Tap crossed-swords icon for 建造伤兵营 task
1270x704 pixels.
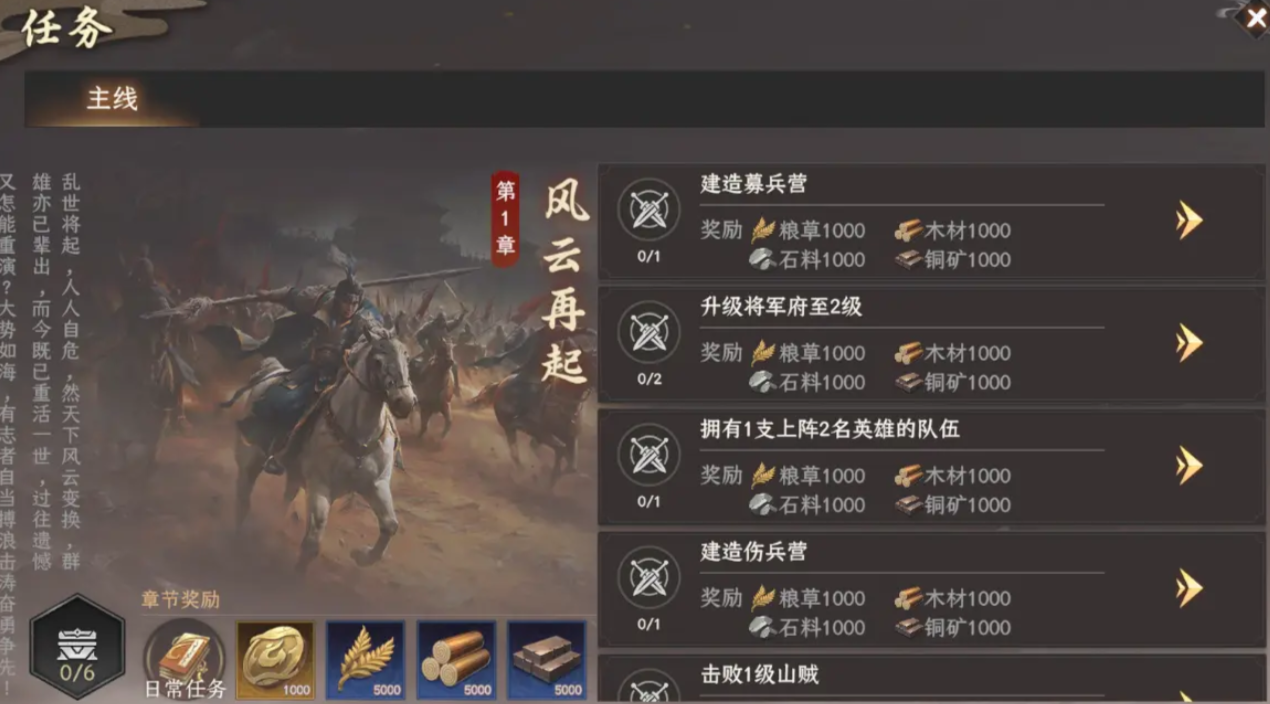(x=649, y=578)
